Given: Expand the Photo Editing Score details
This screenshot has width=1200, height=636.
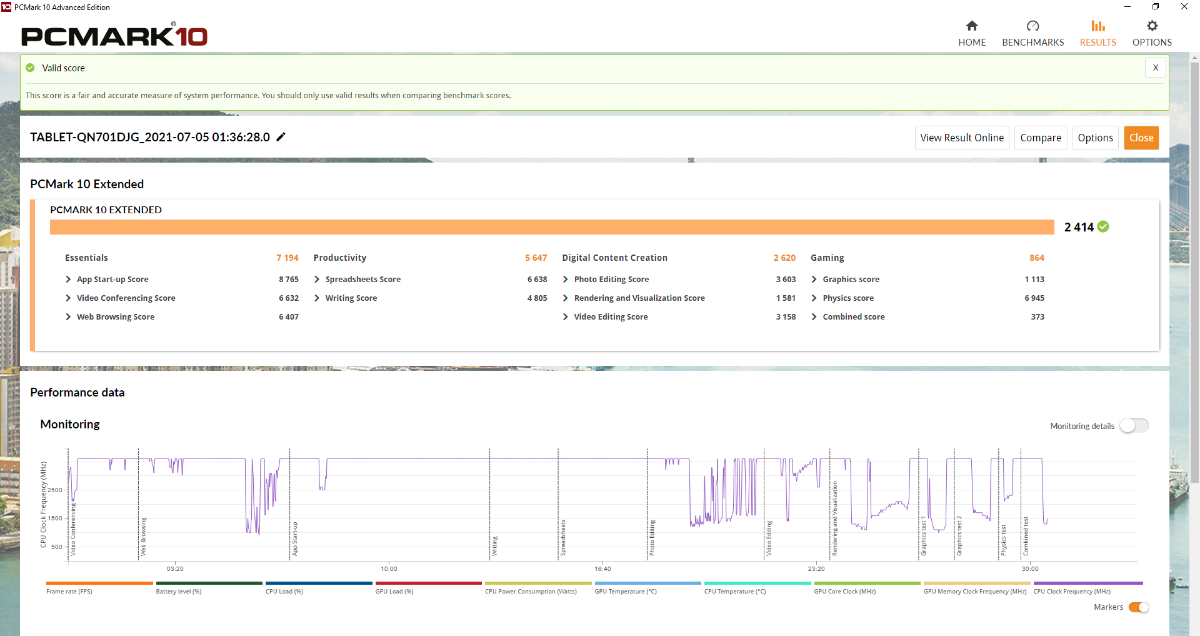Looking at the screenshot, I should [611, 280].
